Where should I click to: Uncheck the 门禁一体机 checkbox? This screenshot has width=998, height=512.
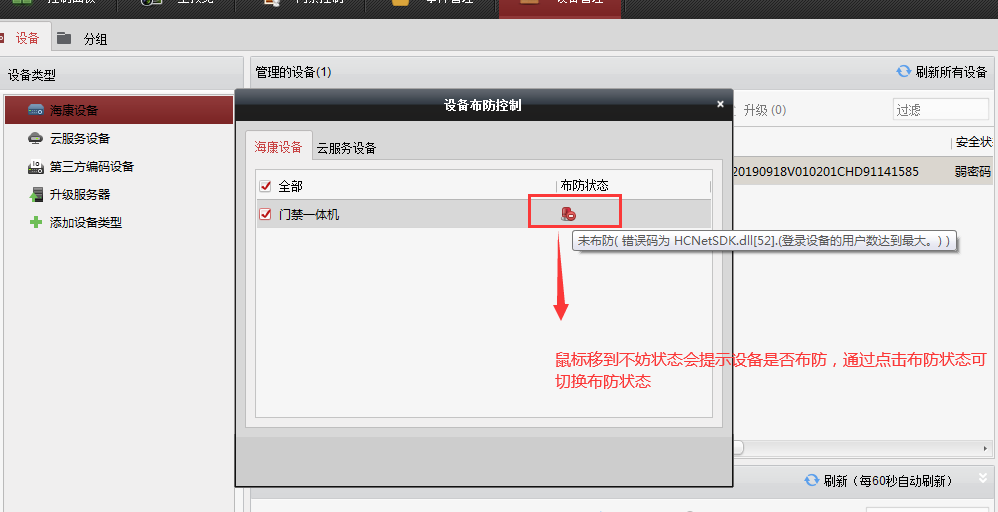(x=265, y=215)
